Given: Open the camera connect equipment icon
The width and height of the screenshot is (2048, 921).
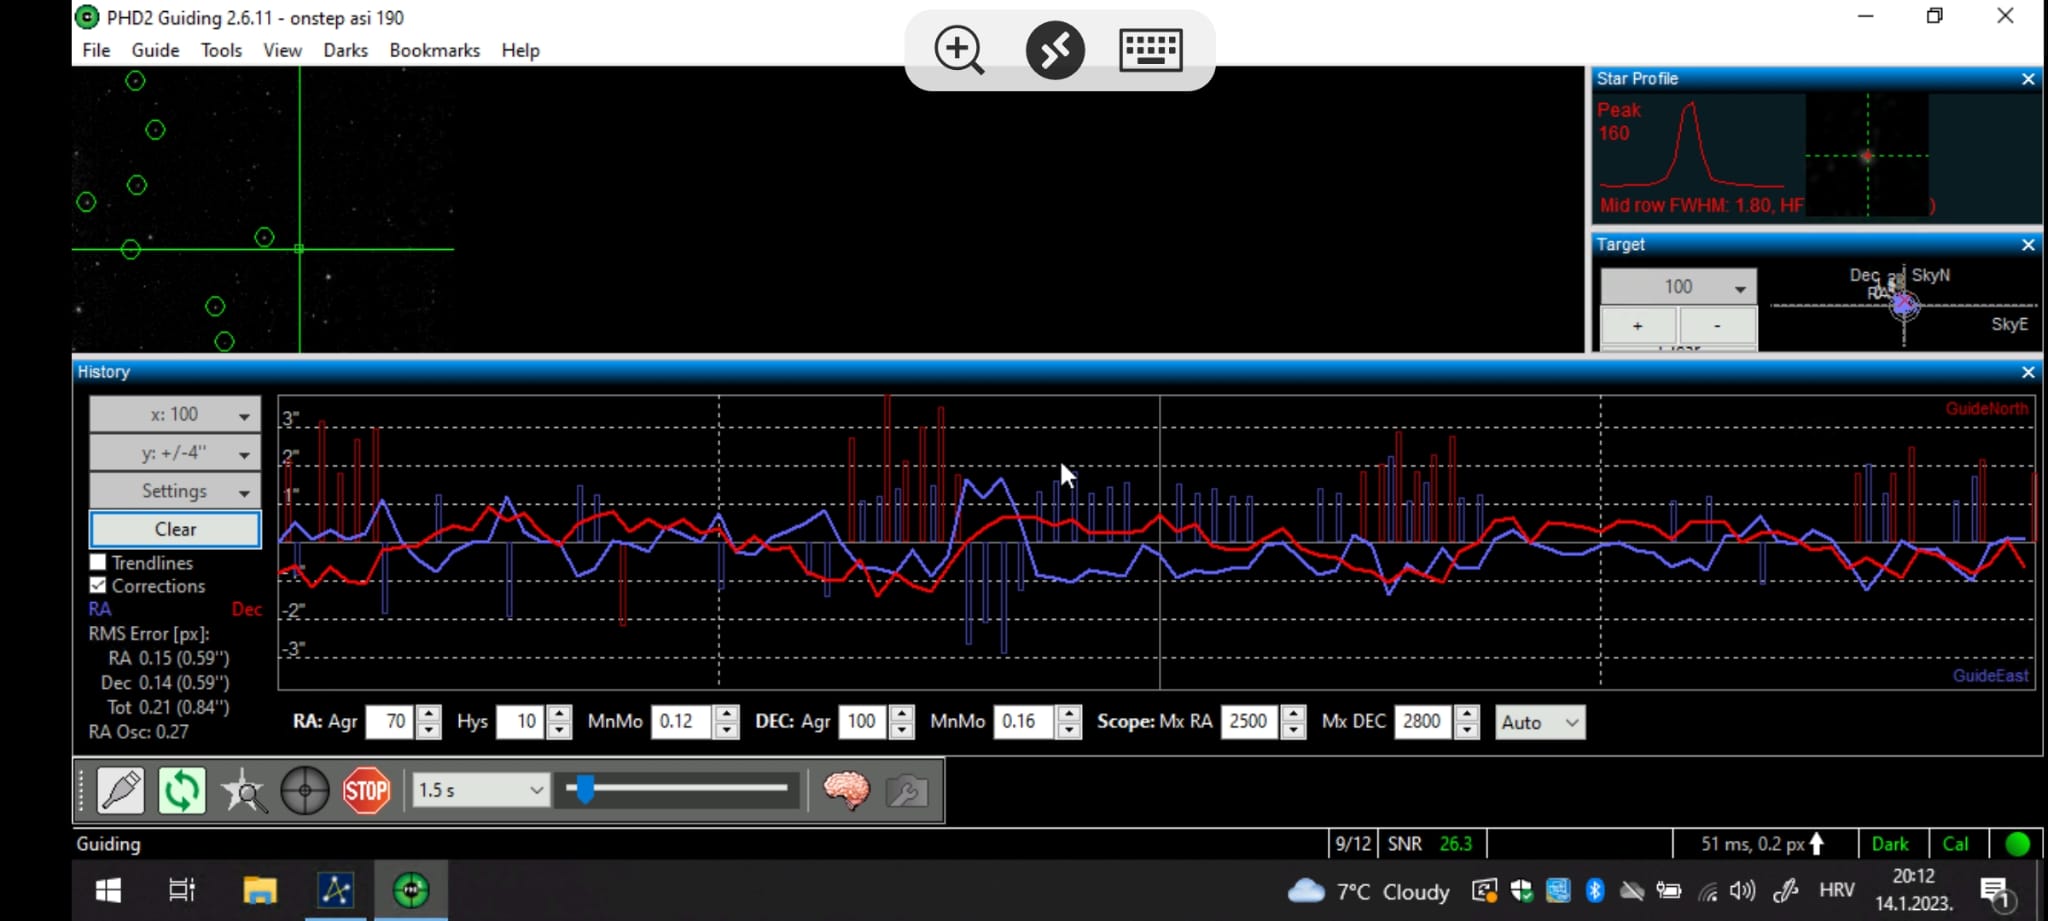Looking at the screenshot, I should click(121, 791).
